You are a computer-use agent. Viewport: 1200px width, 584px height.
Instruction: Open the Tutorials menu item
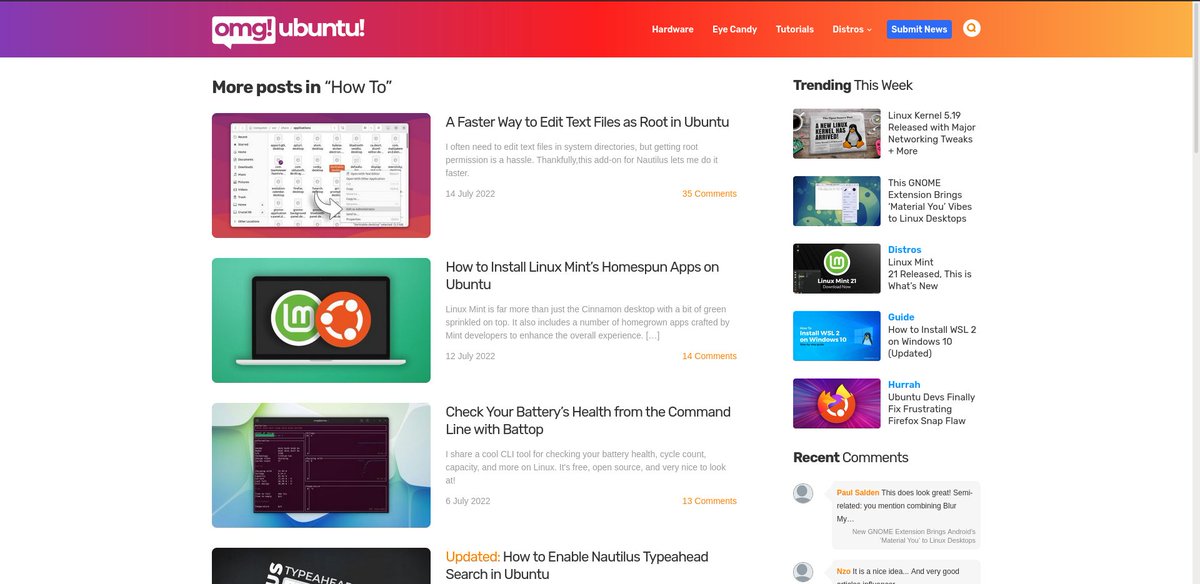tap(795, 29)
